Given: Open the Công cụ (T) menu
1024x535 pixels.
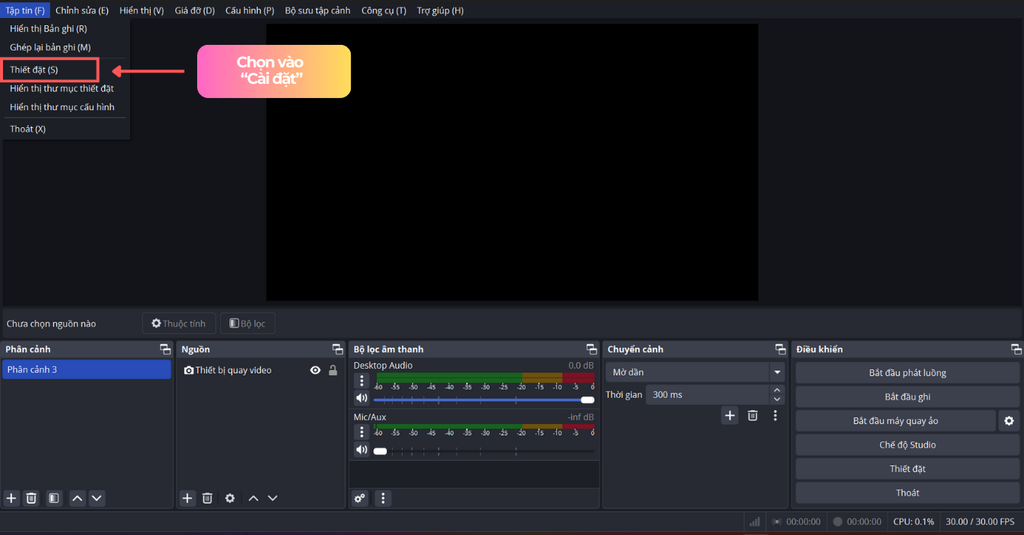Looking at the screenshot, I should pos(383,10).
